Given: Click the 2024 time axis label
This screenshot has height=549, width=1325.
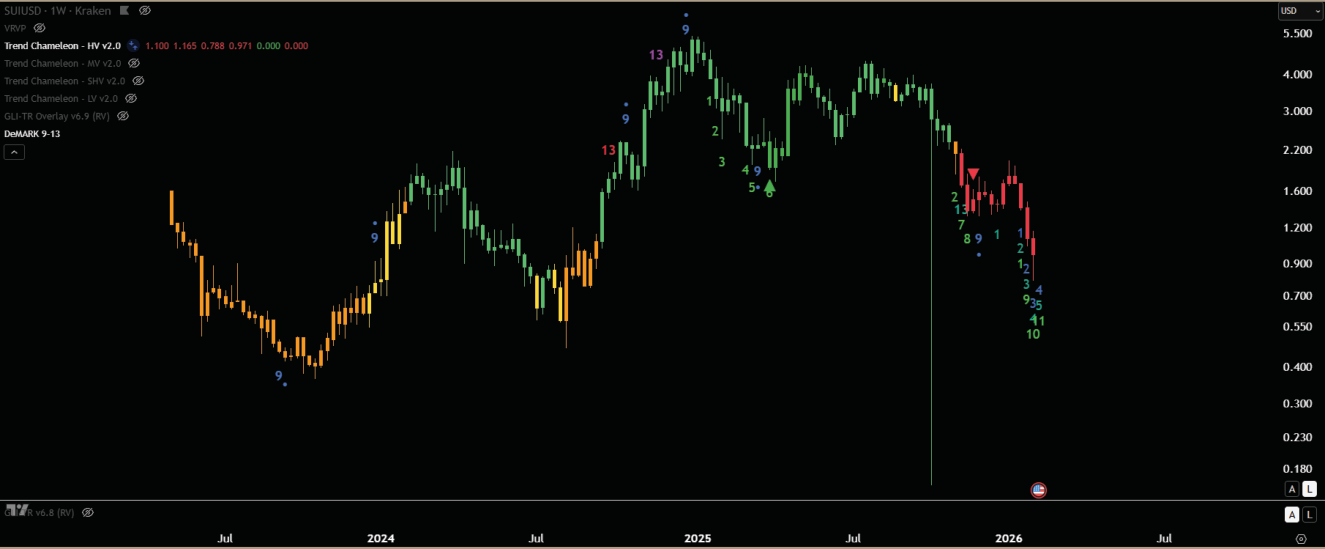Looking at the screenshot, I should click(380, 538).
